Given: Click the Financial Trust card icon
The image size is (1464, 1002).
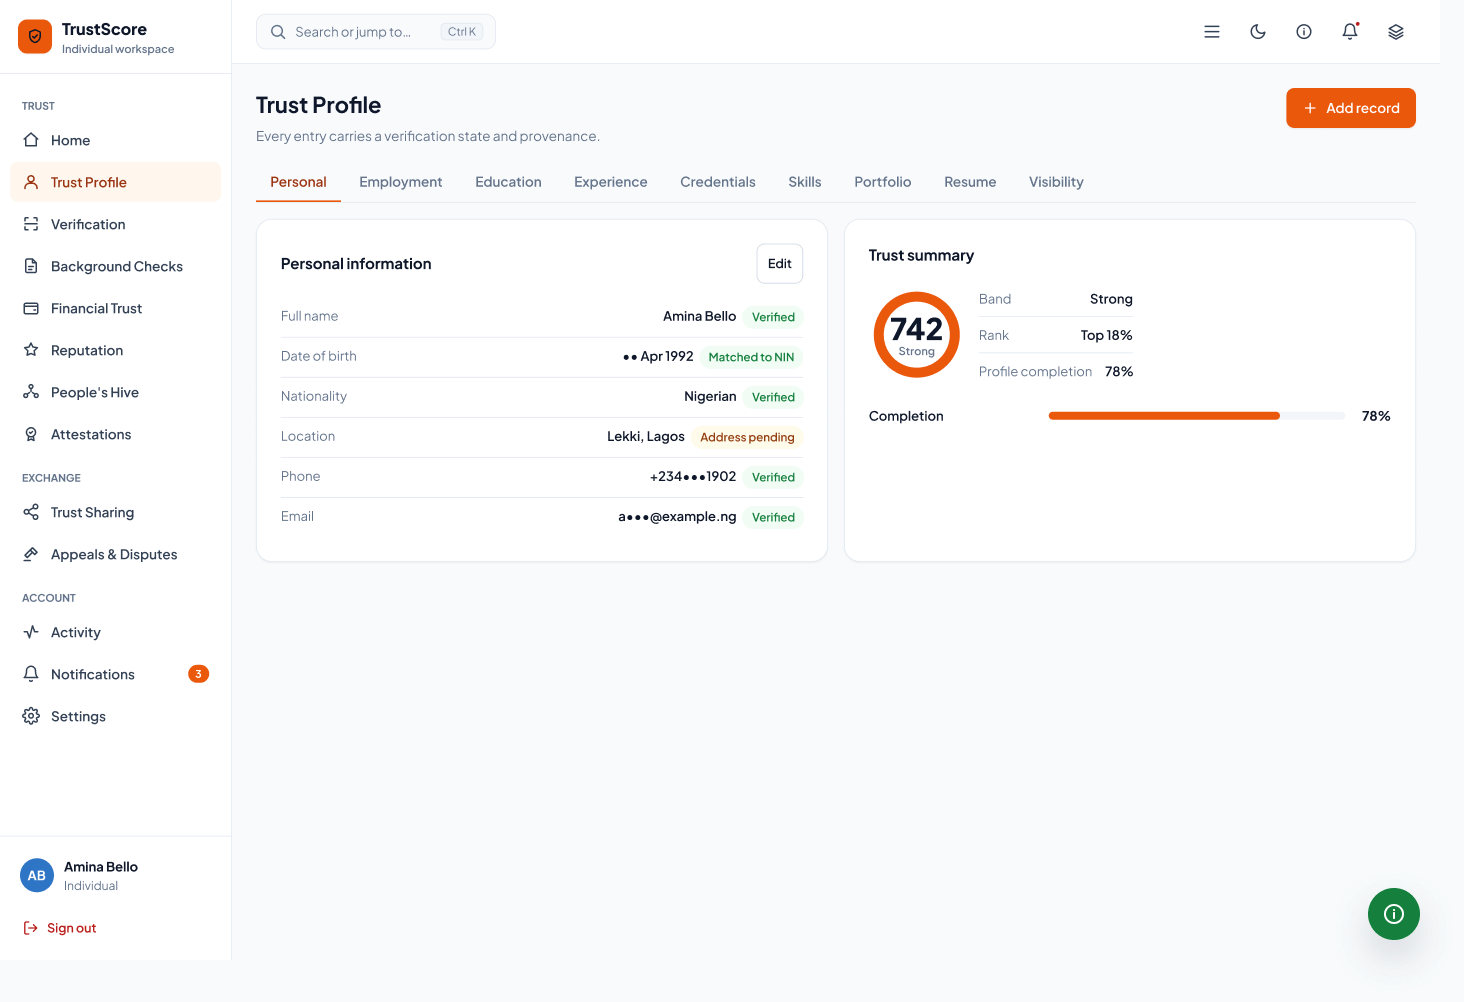Looking at the screenshot, I should coord(31,308).
